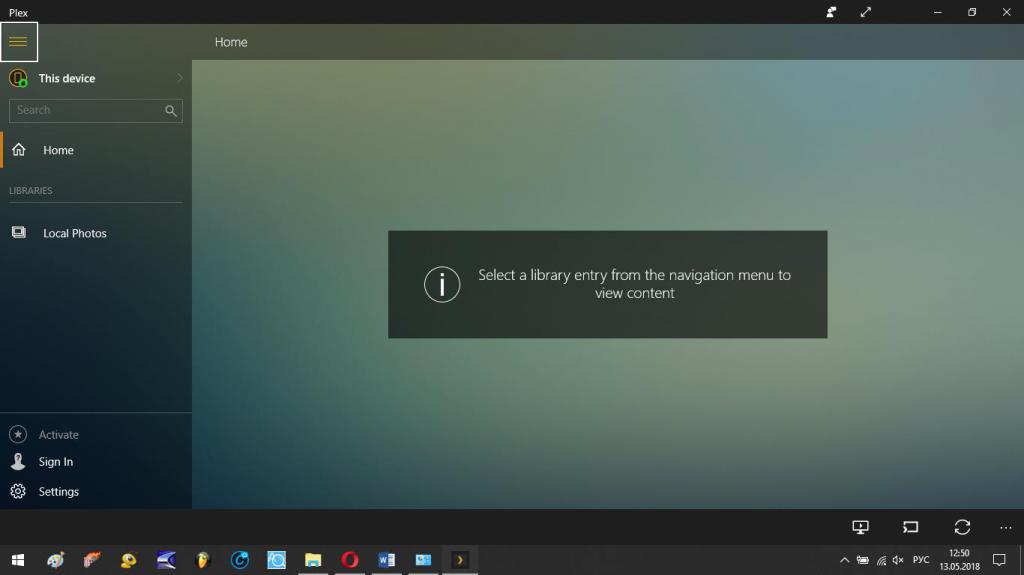Viewport: 1024px width, 575px height.
Task: Open Opera browser from taskbar
Action: (349, 560)
